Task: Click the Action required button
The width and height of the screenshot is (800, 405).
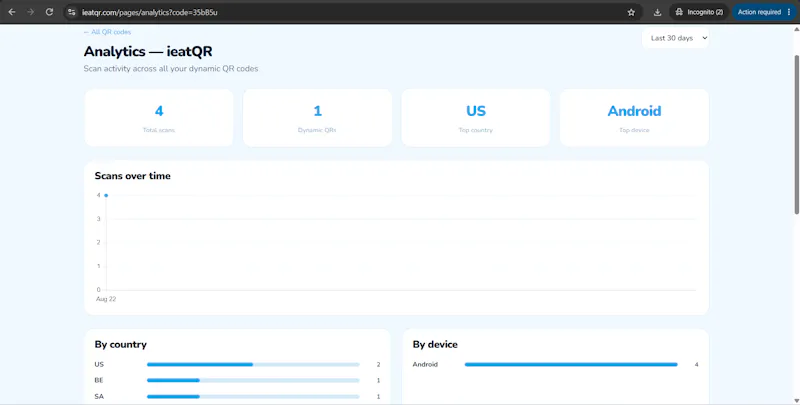Action: [764, 12]
